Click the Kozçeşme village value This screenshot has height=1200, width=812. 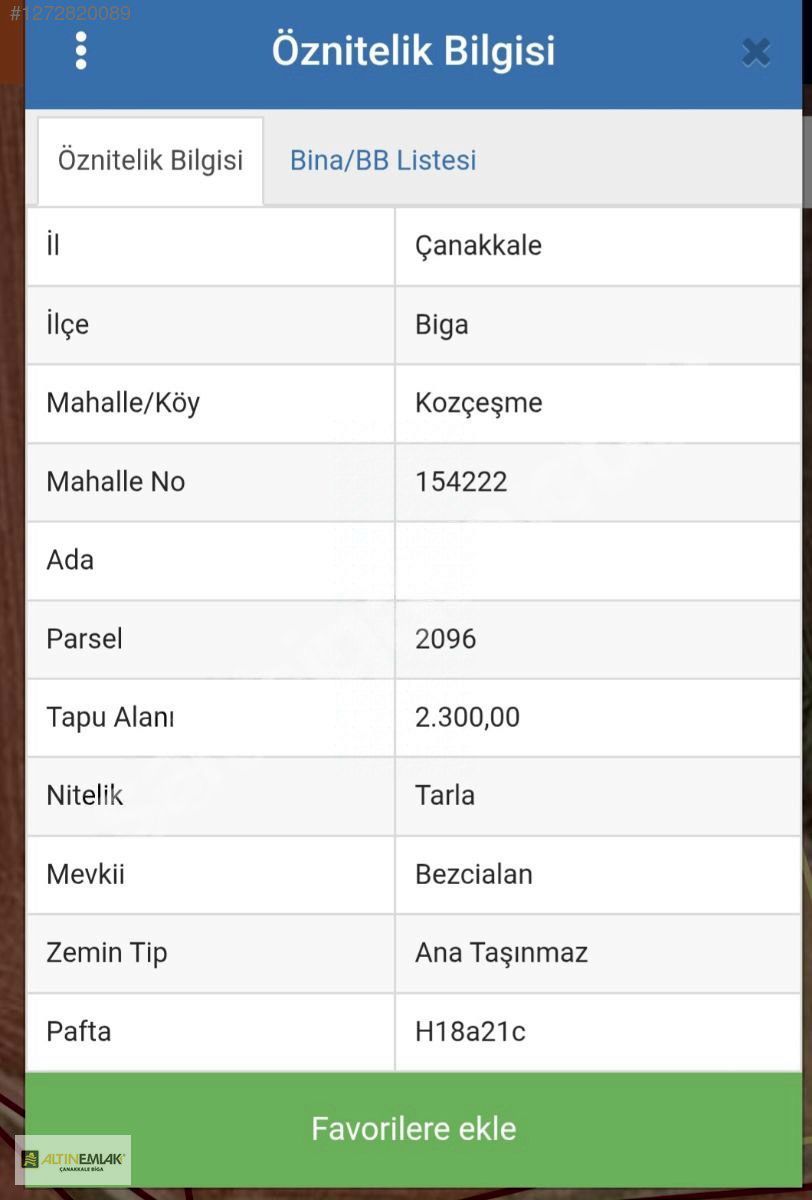[478, 403]
